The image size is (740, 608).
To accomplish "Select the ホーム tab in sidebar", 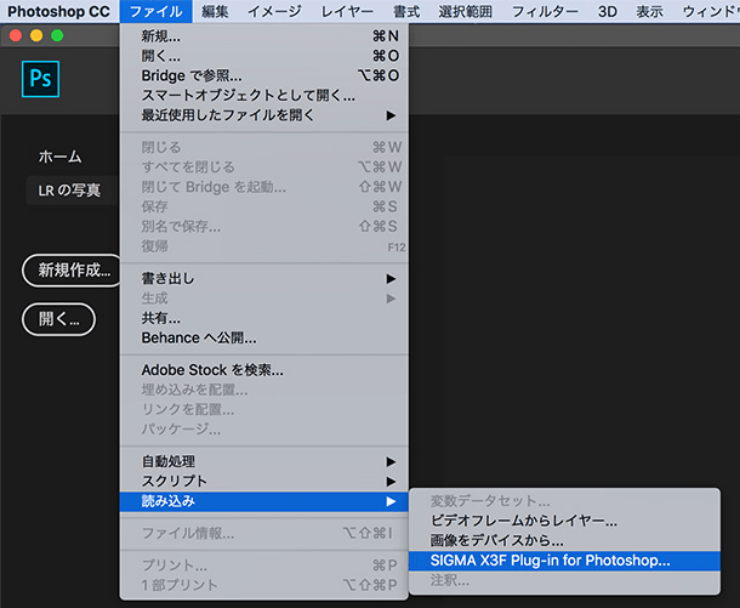I will (x=60, y=157).
